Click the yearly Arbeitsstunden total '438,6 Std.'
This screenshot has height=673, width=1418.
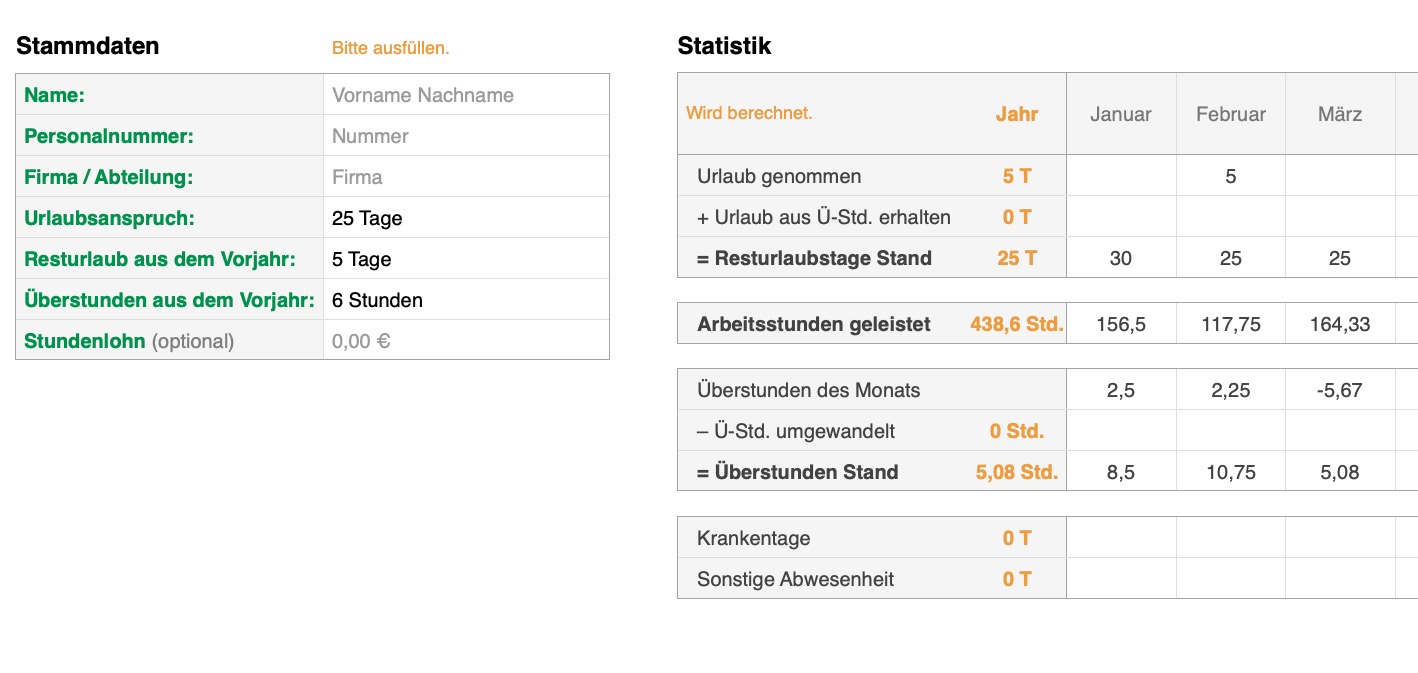[1016, 324]
